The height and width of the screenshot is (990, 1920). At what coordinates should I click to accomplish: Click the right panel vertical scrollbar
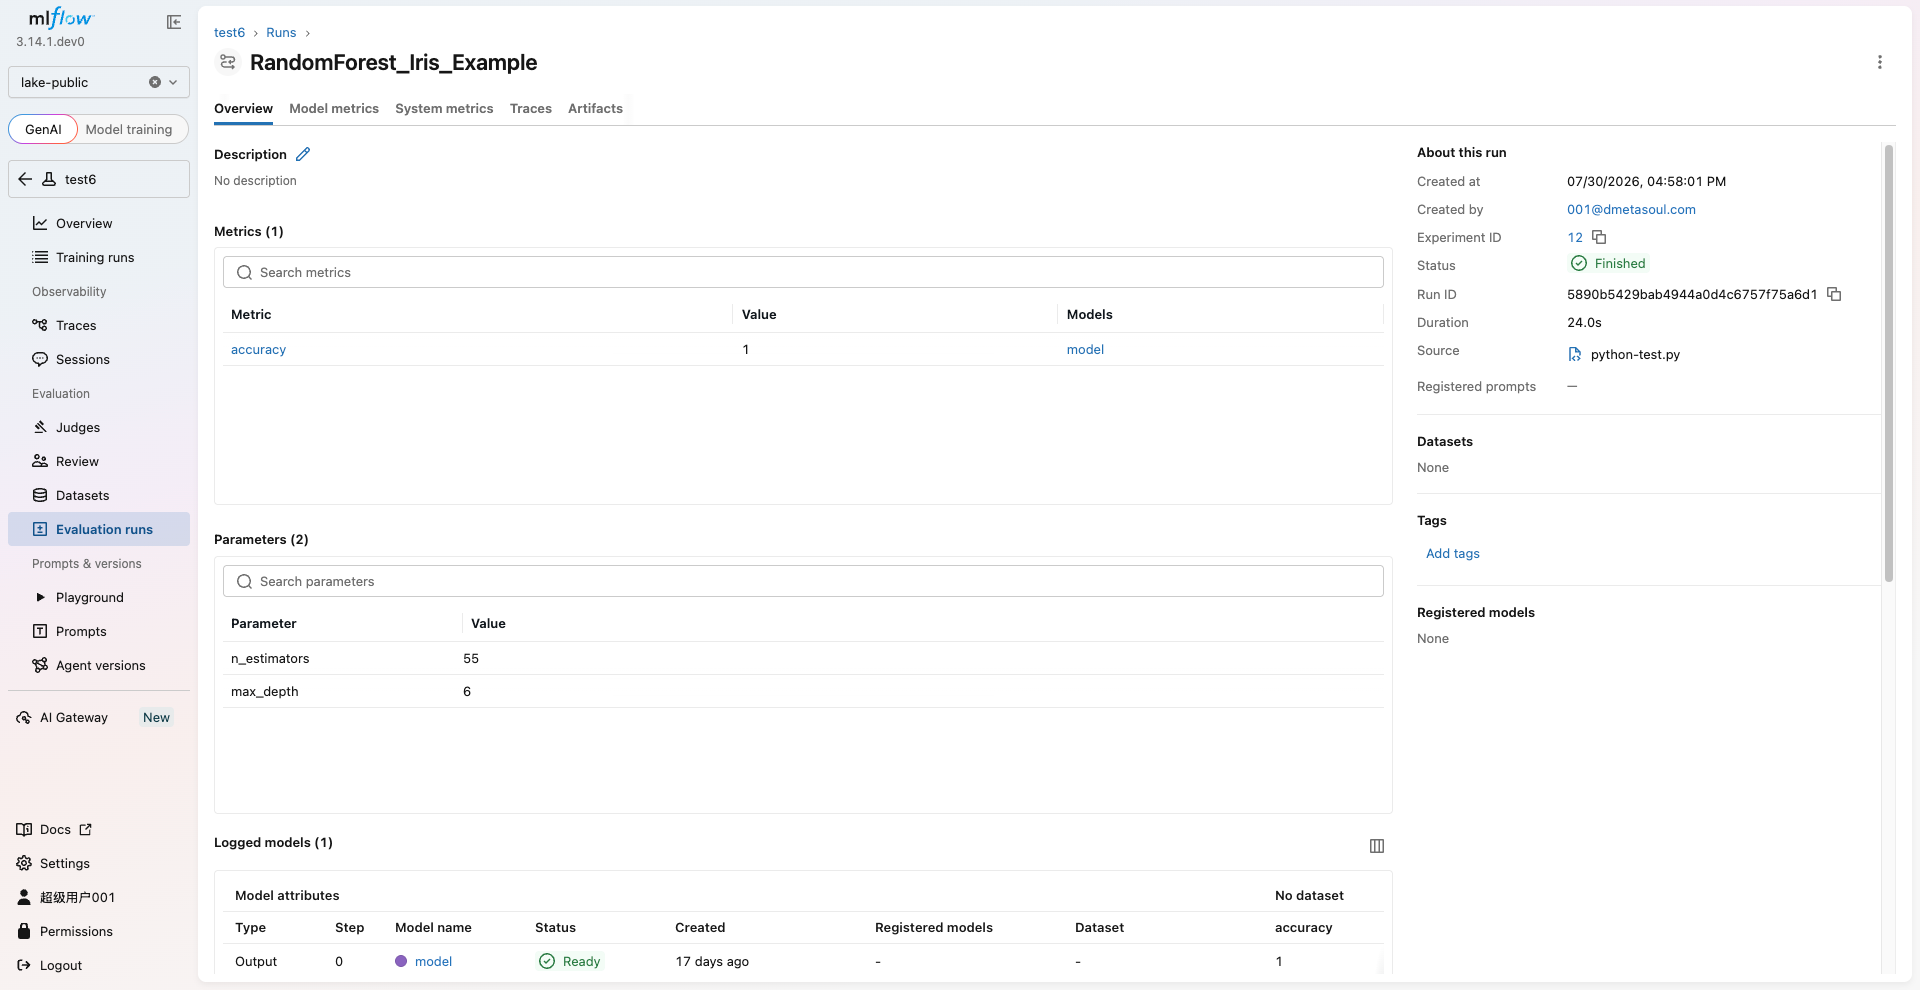(1889, 363)
